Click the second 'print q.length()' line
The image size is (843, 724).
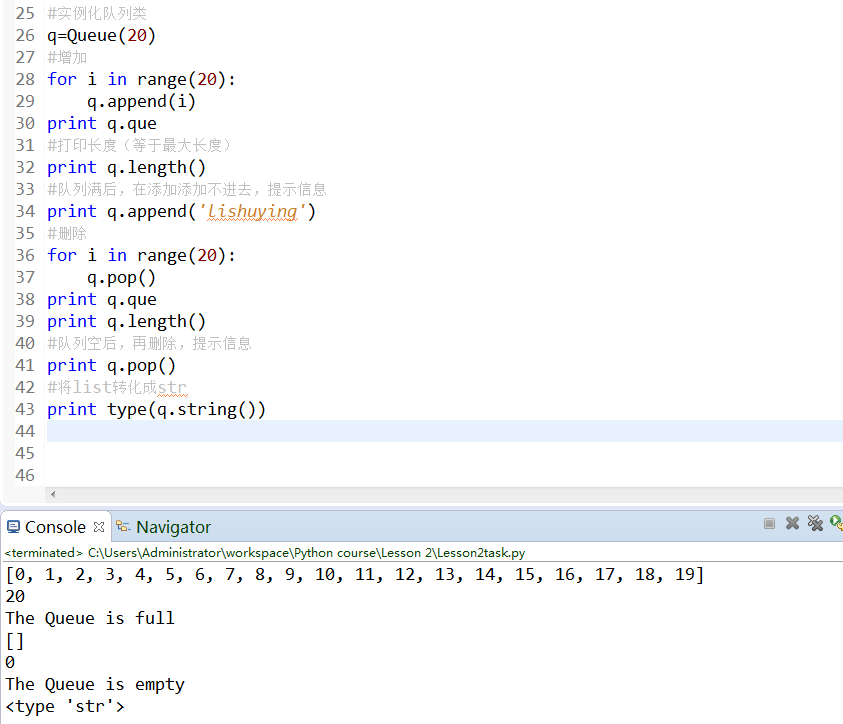tap(126, 321)
